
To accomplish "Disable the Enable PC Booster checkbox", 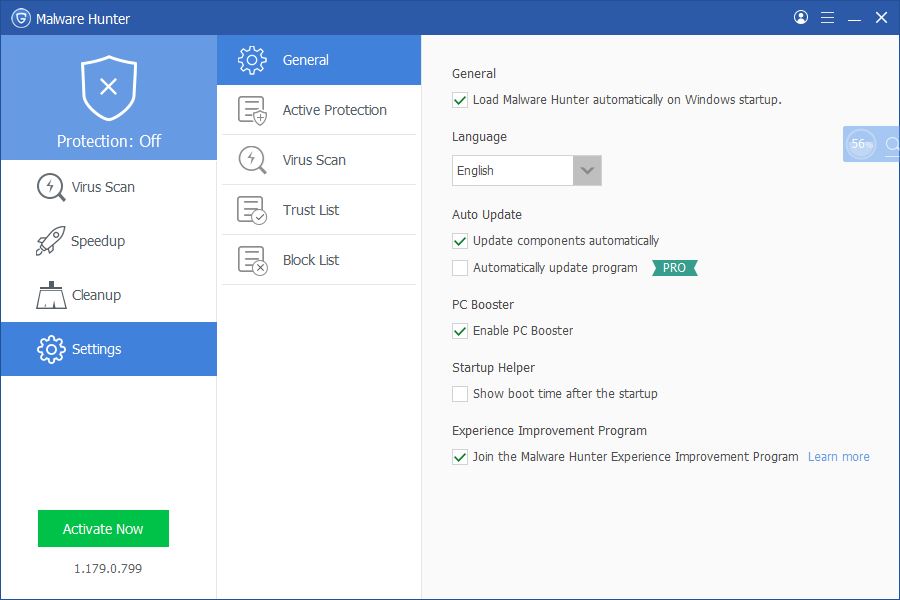I will point(460,331).
